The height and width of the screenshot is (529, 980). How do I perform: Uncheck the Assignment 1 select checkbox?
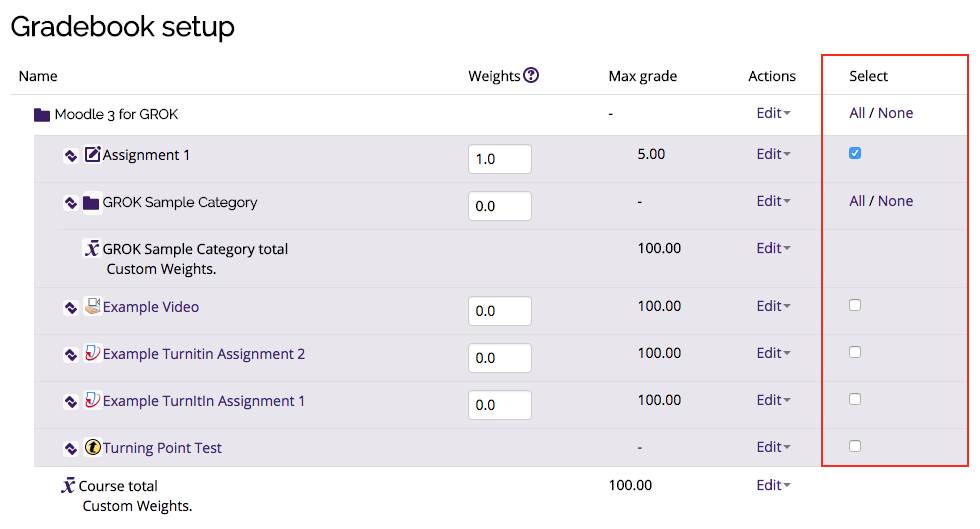click(x=855, y=153)
